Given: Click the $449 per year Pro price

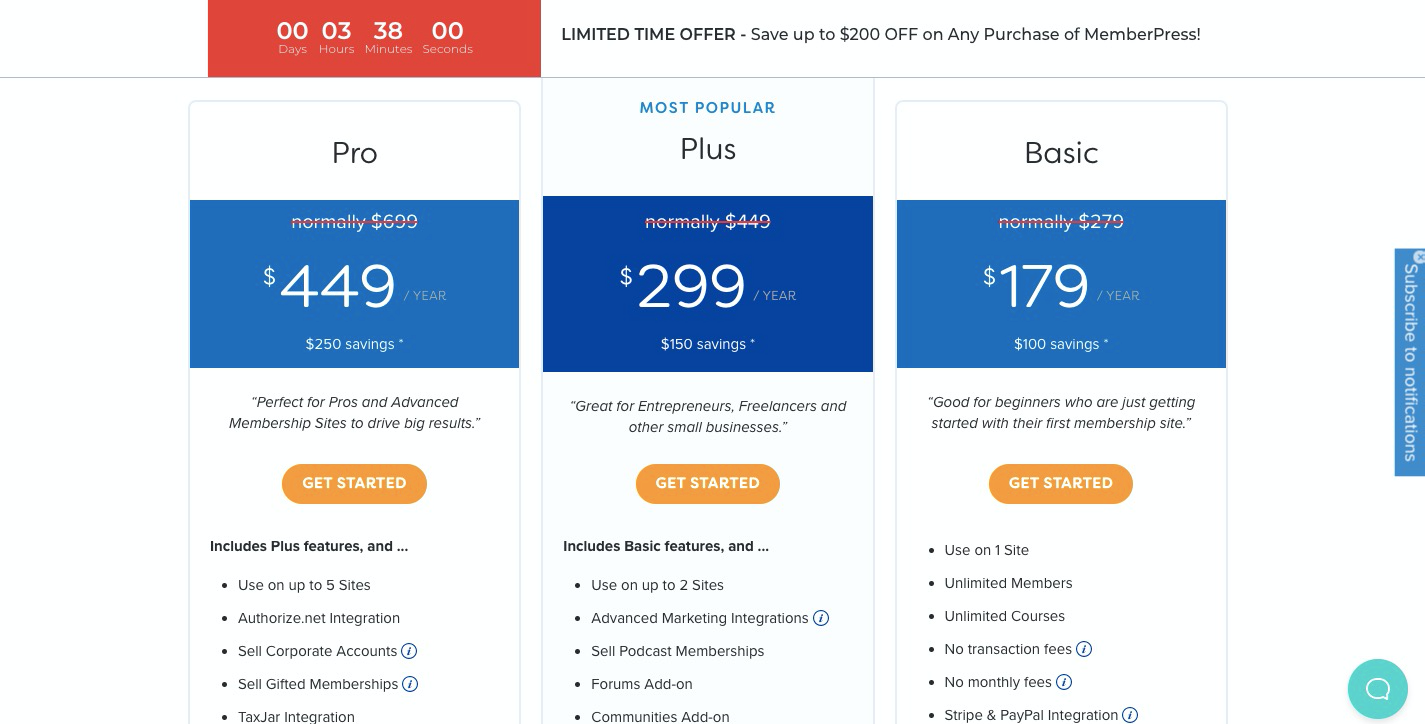Looking at the screenshot, I should point(338,287).
